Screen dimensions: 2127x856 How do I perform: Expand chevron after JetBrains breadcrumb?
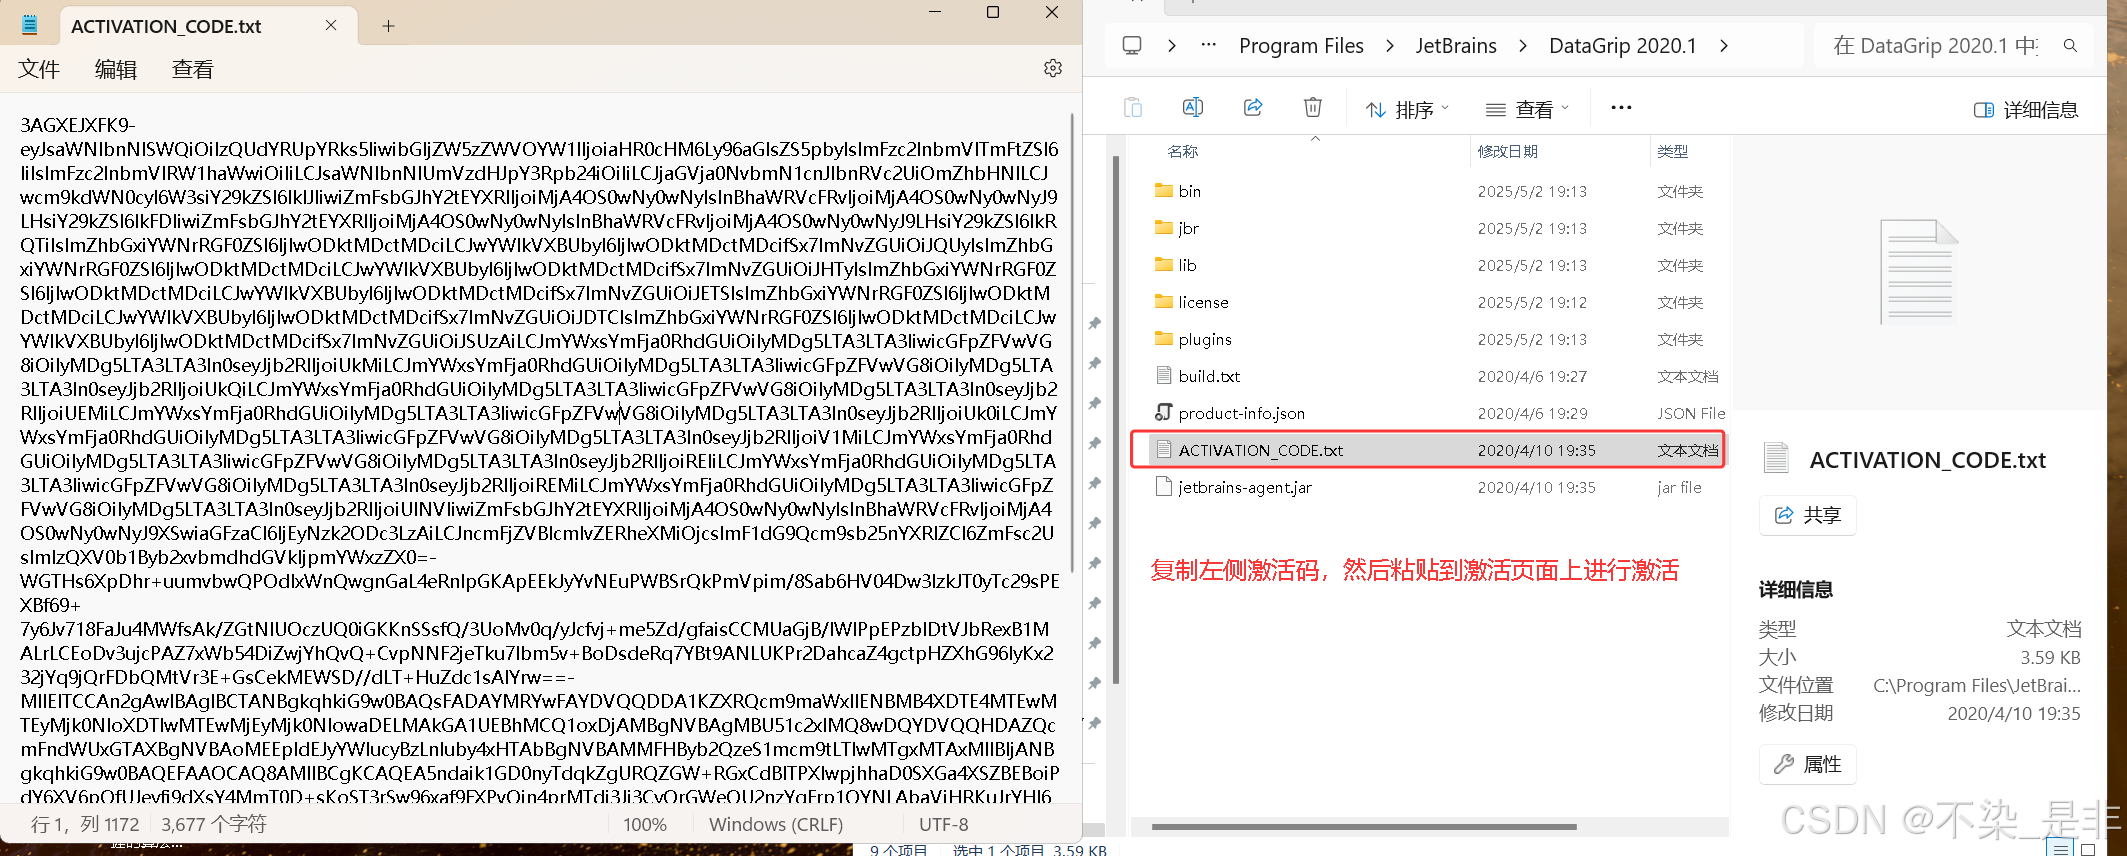pos(1523,46)
